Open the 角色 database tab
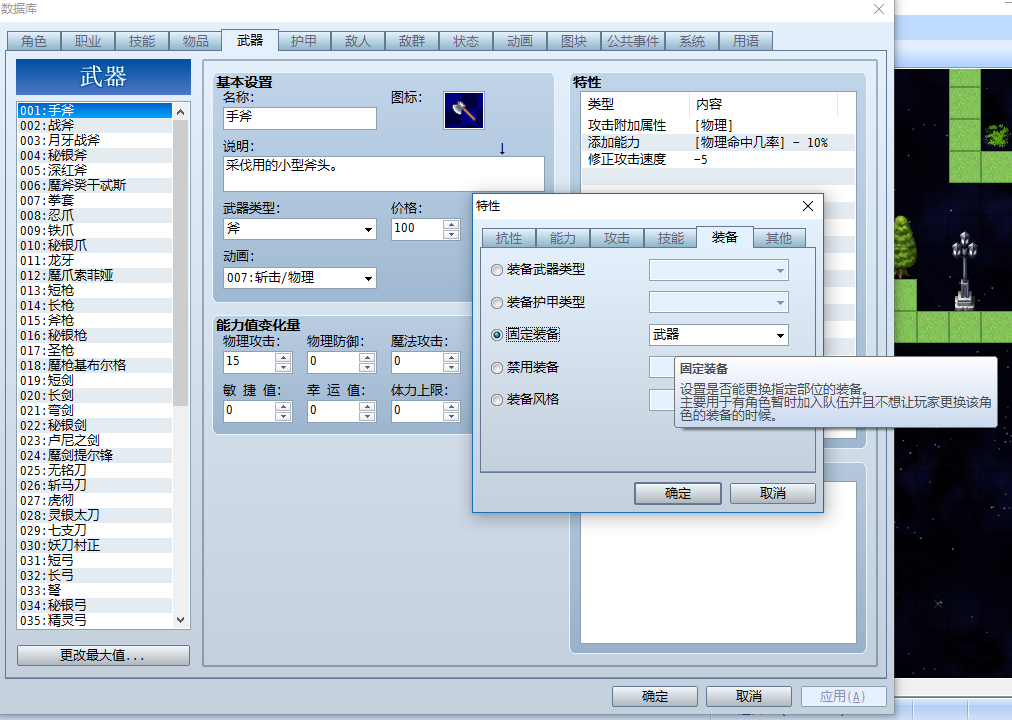Screen dimensions: 1012x720 [x=34, y=41]
